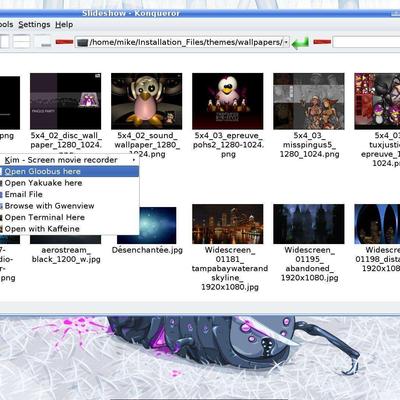Select the tuxjustice epreuve thumbnail at the right edge
This screenshot has width=400, height=400.
pos(377,101)
